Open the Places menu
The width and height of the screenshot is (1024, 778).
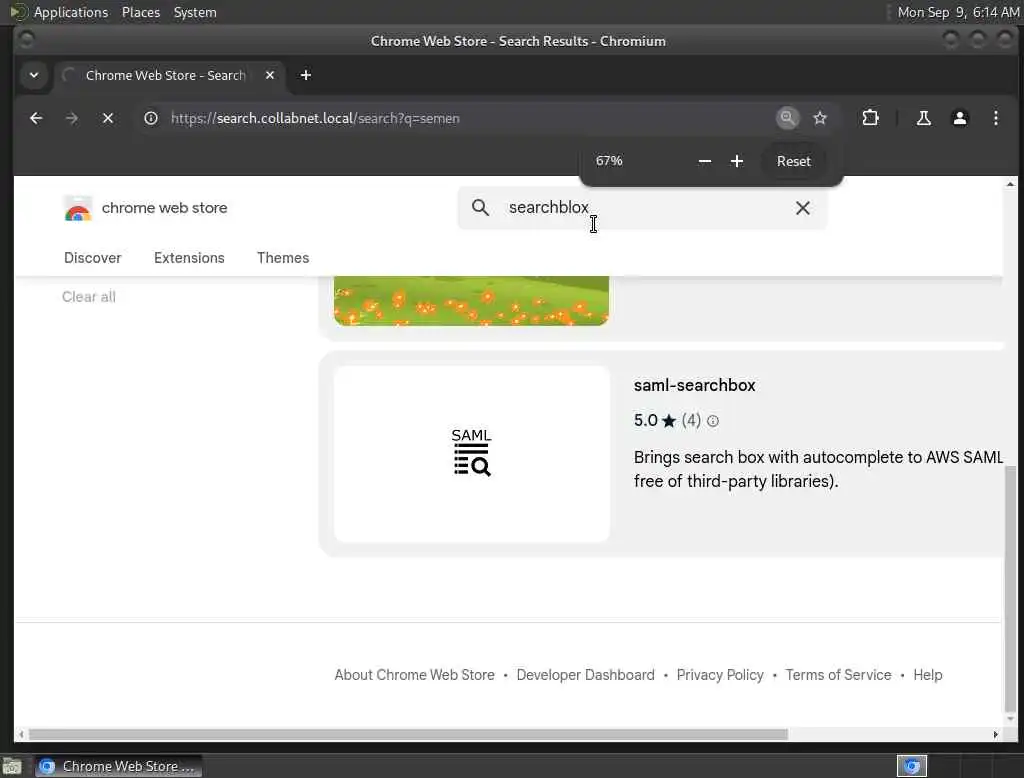(140, 12)
